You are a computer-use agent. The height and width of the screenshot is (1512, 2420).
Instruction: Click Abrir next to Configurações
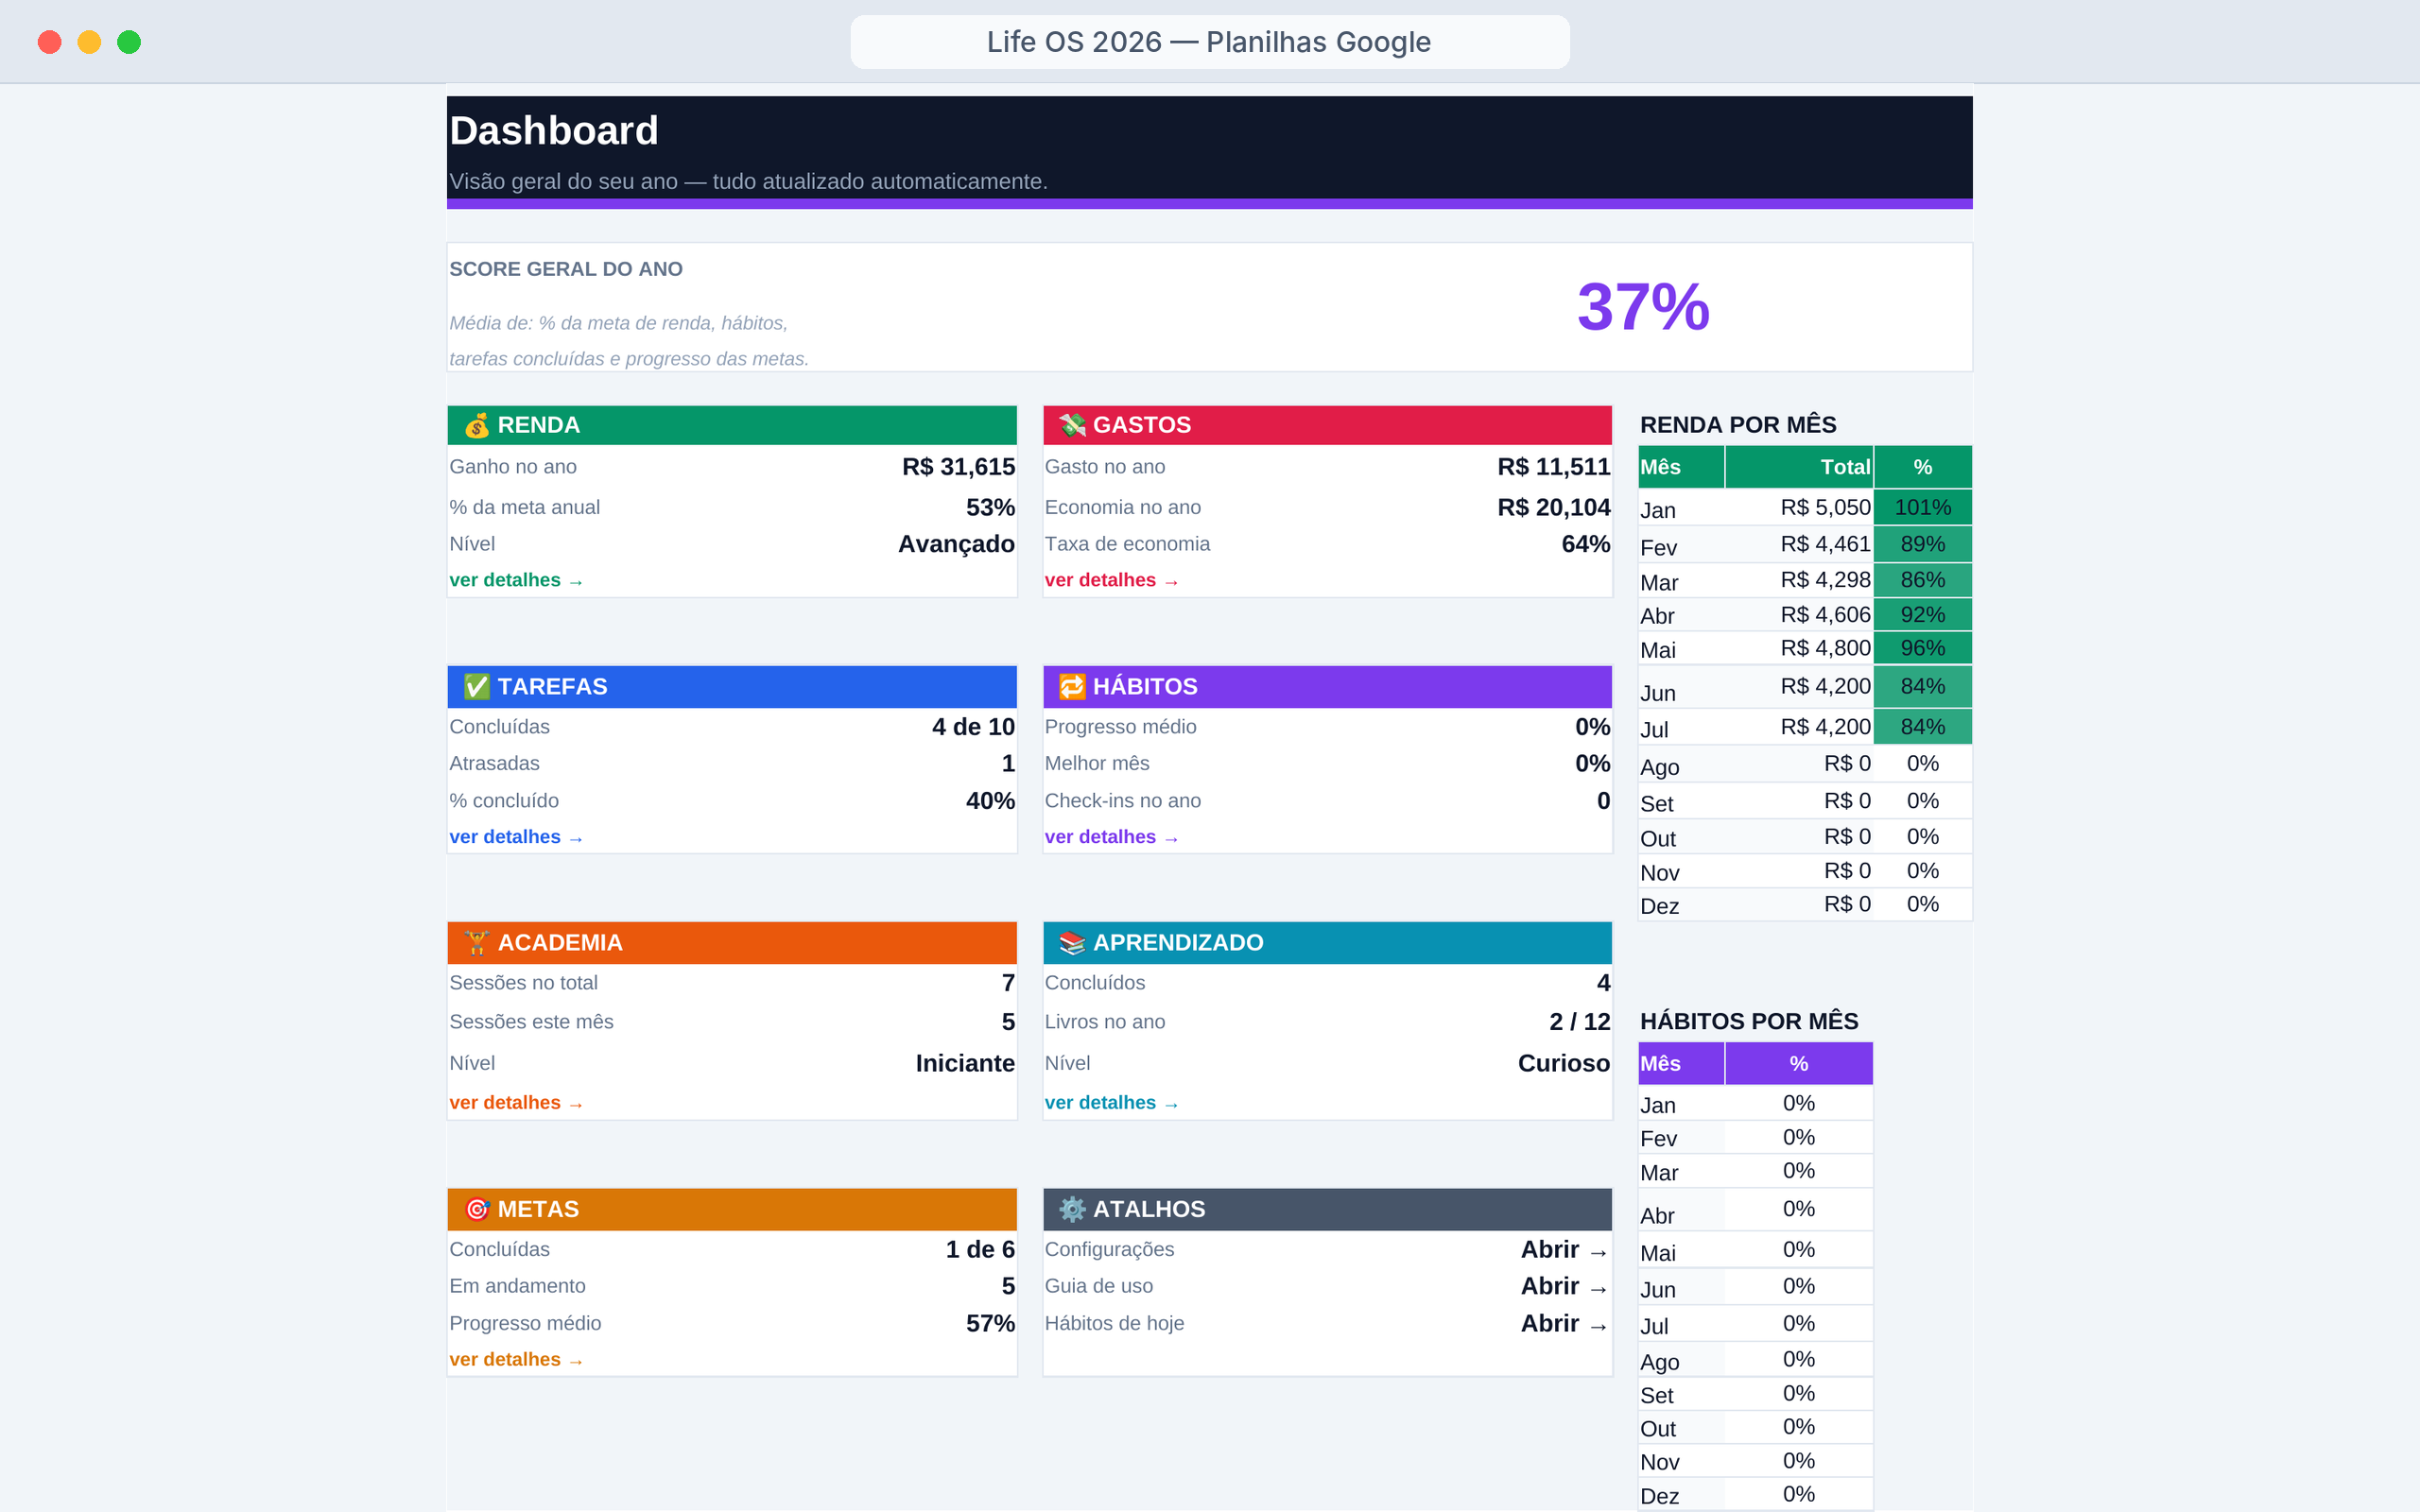(x=1564, y=1250)
